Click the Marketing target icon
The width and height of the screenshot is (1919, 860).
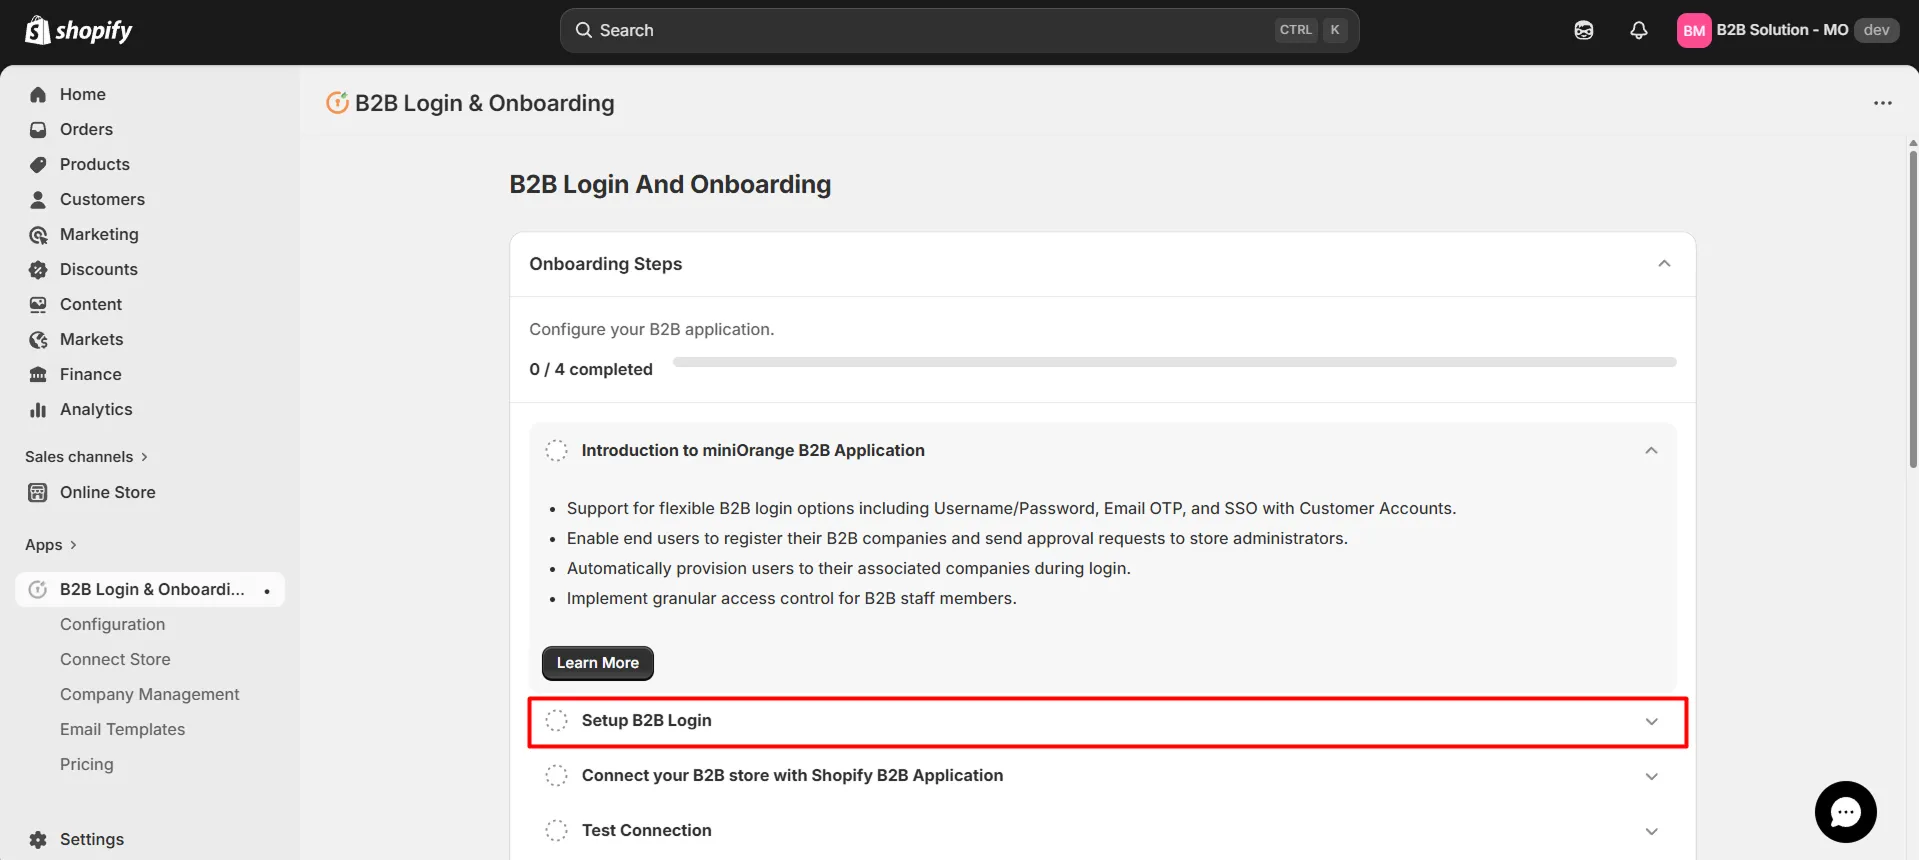coord(38,234)
